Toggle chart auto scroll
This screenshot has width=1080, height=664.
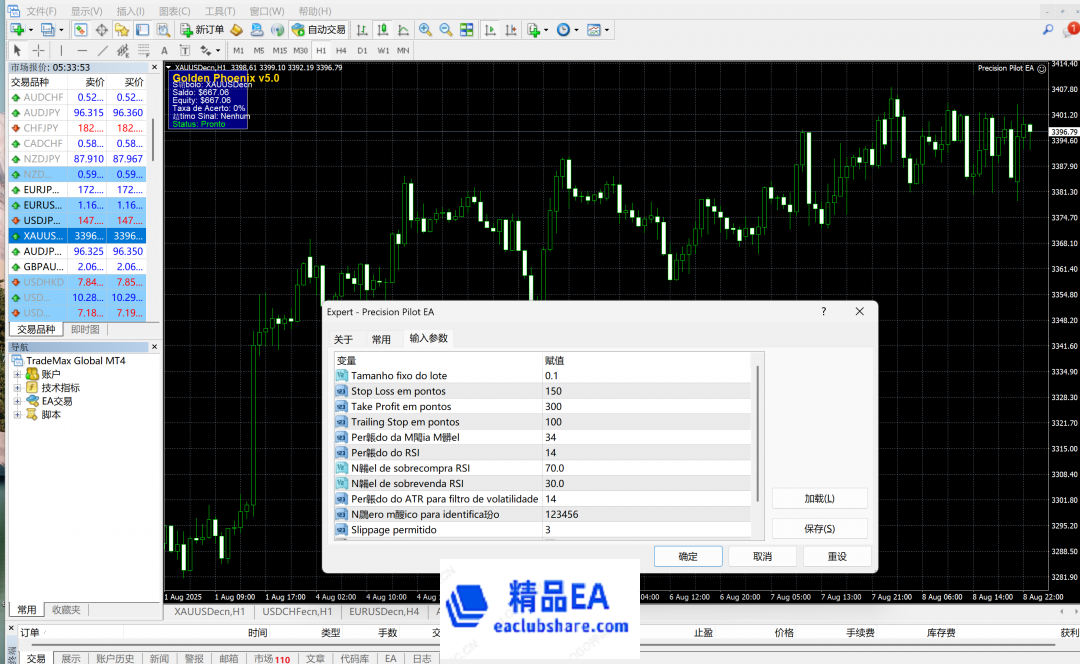click(x=490, y=30)
